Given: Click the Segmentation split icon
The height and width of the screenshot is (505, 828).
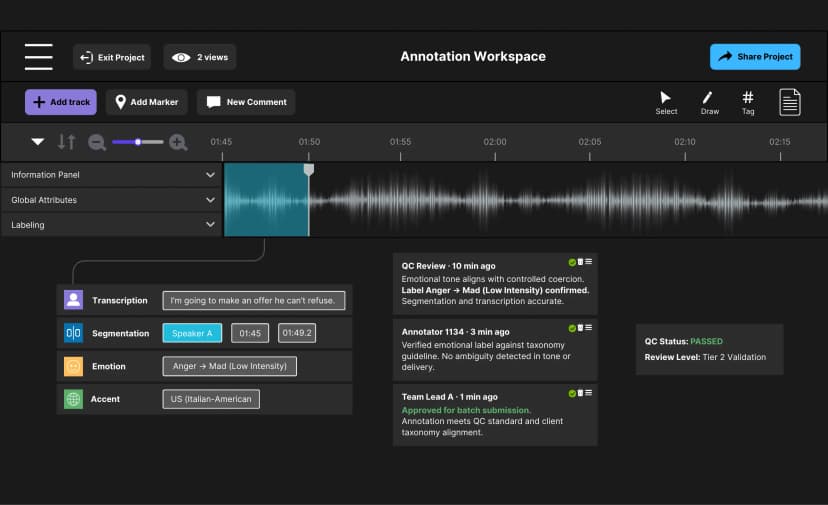Looking at the screenshot, I should coord(73,333).
